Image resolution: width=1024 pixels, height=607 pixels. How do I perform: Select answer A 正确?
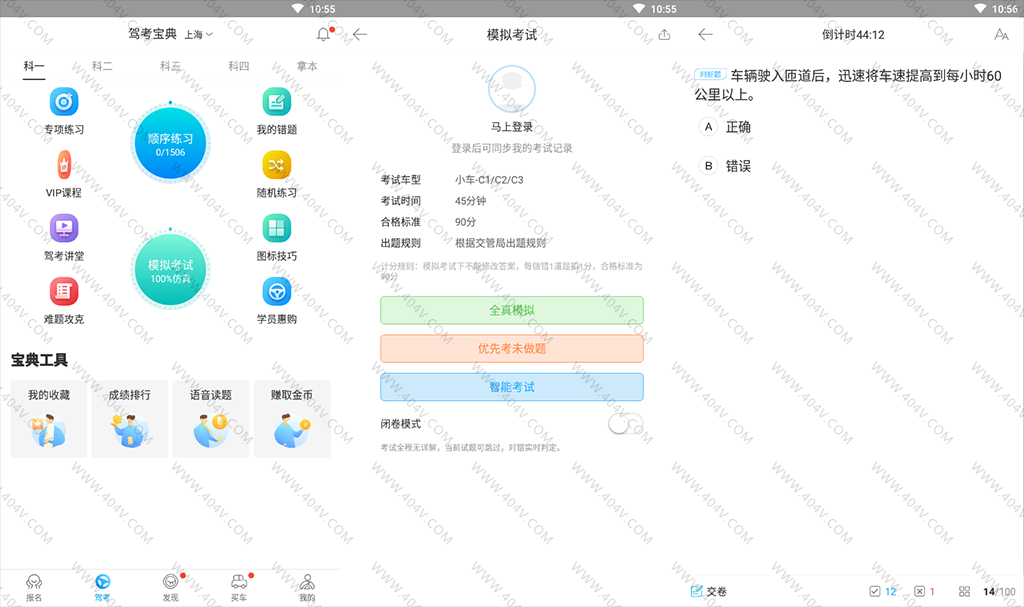click(709, 127)
